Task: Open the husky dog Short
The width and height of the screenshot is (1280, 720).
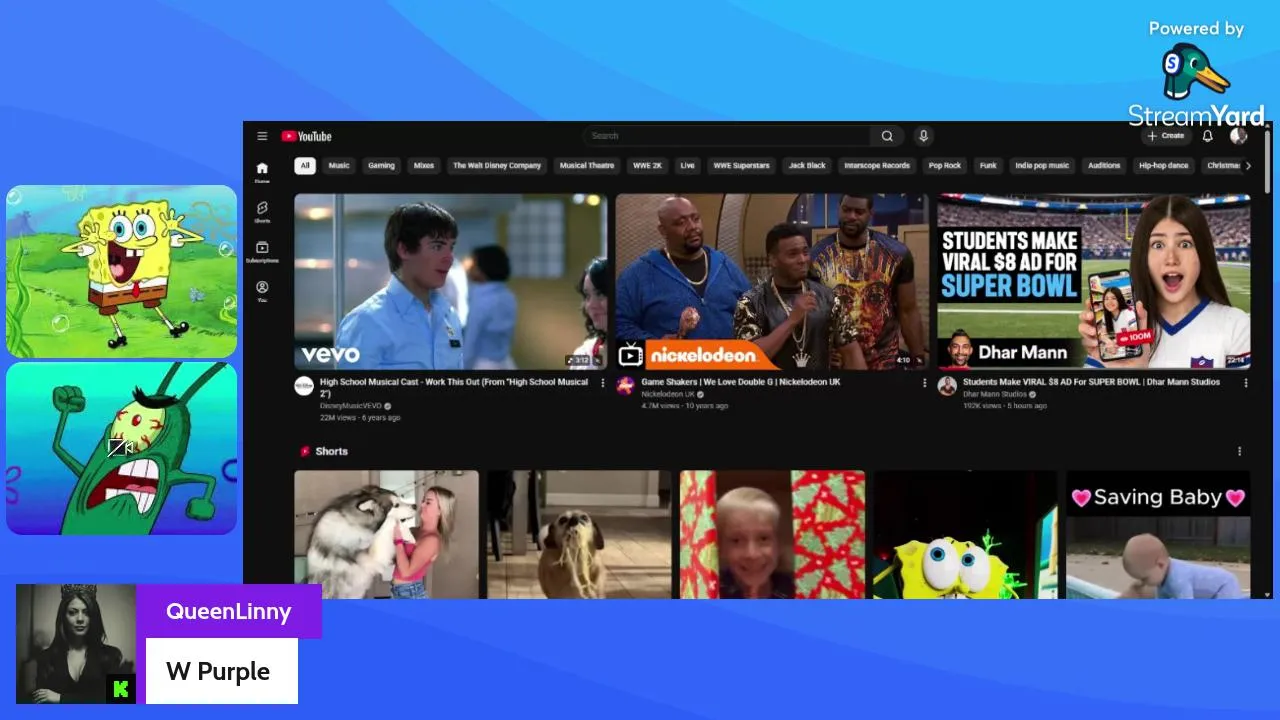Action: pos(386,534)
